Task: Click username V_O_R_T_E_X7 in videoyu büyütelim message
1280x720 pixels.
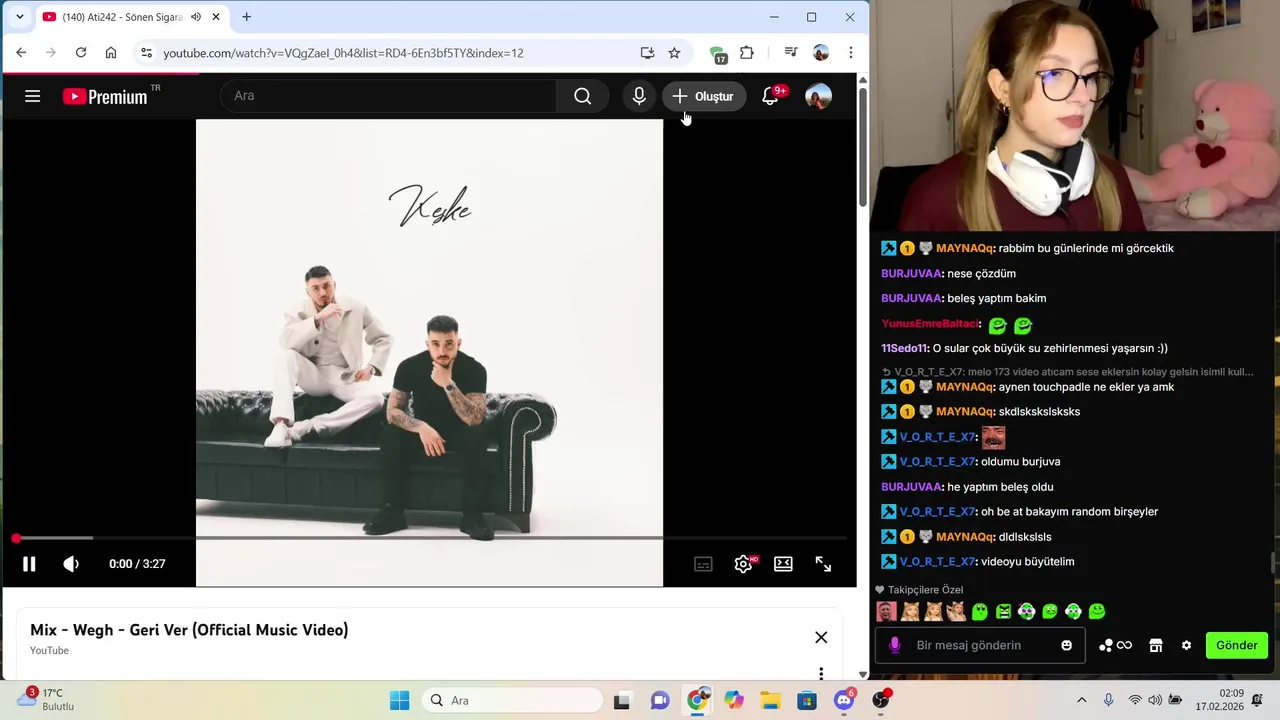Action: [x=937, y=562]
